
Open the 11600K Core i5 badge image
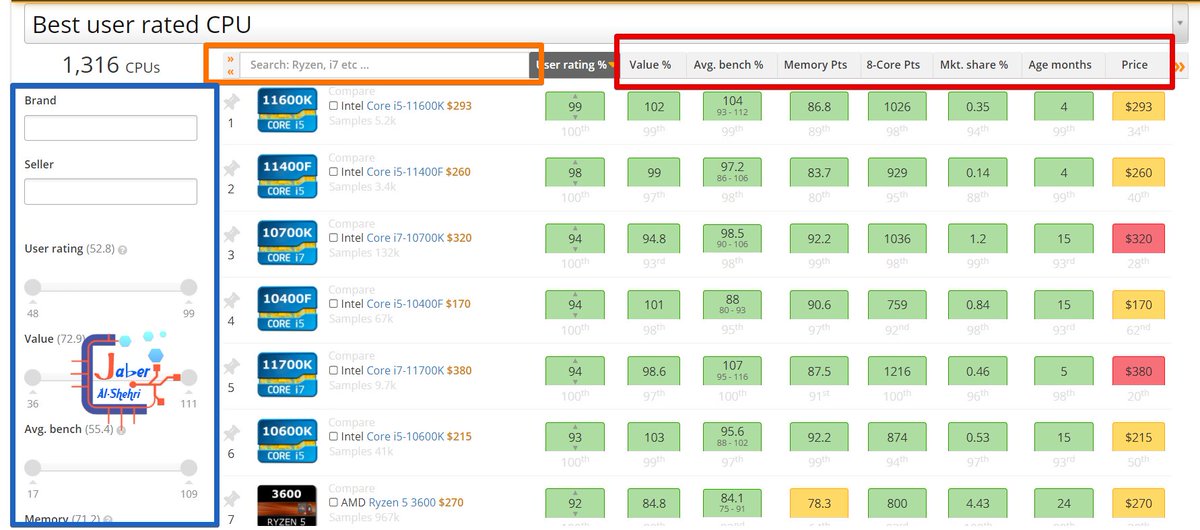pyautogui.click(x=287, y=111)
